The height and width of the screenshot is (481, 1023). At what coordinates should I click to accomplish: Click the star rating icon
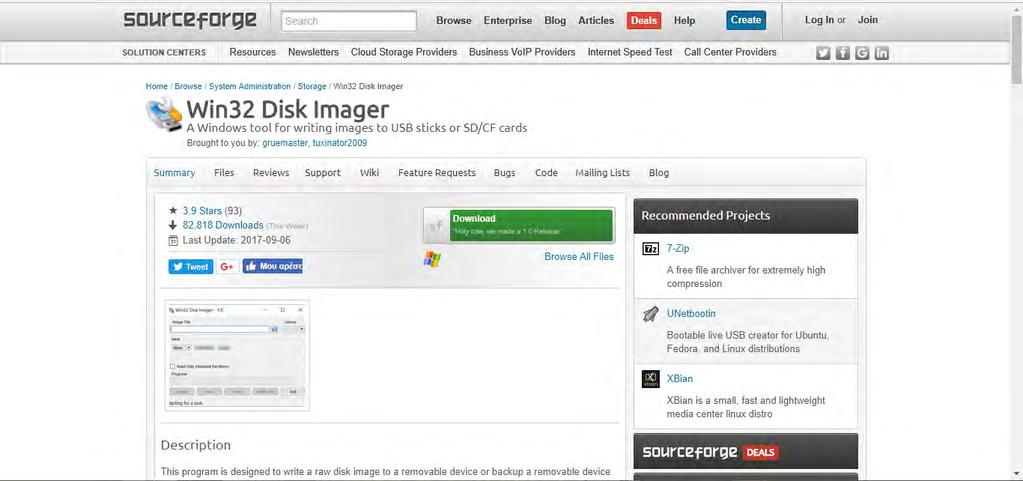click(173, 210)
